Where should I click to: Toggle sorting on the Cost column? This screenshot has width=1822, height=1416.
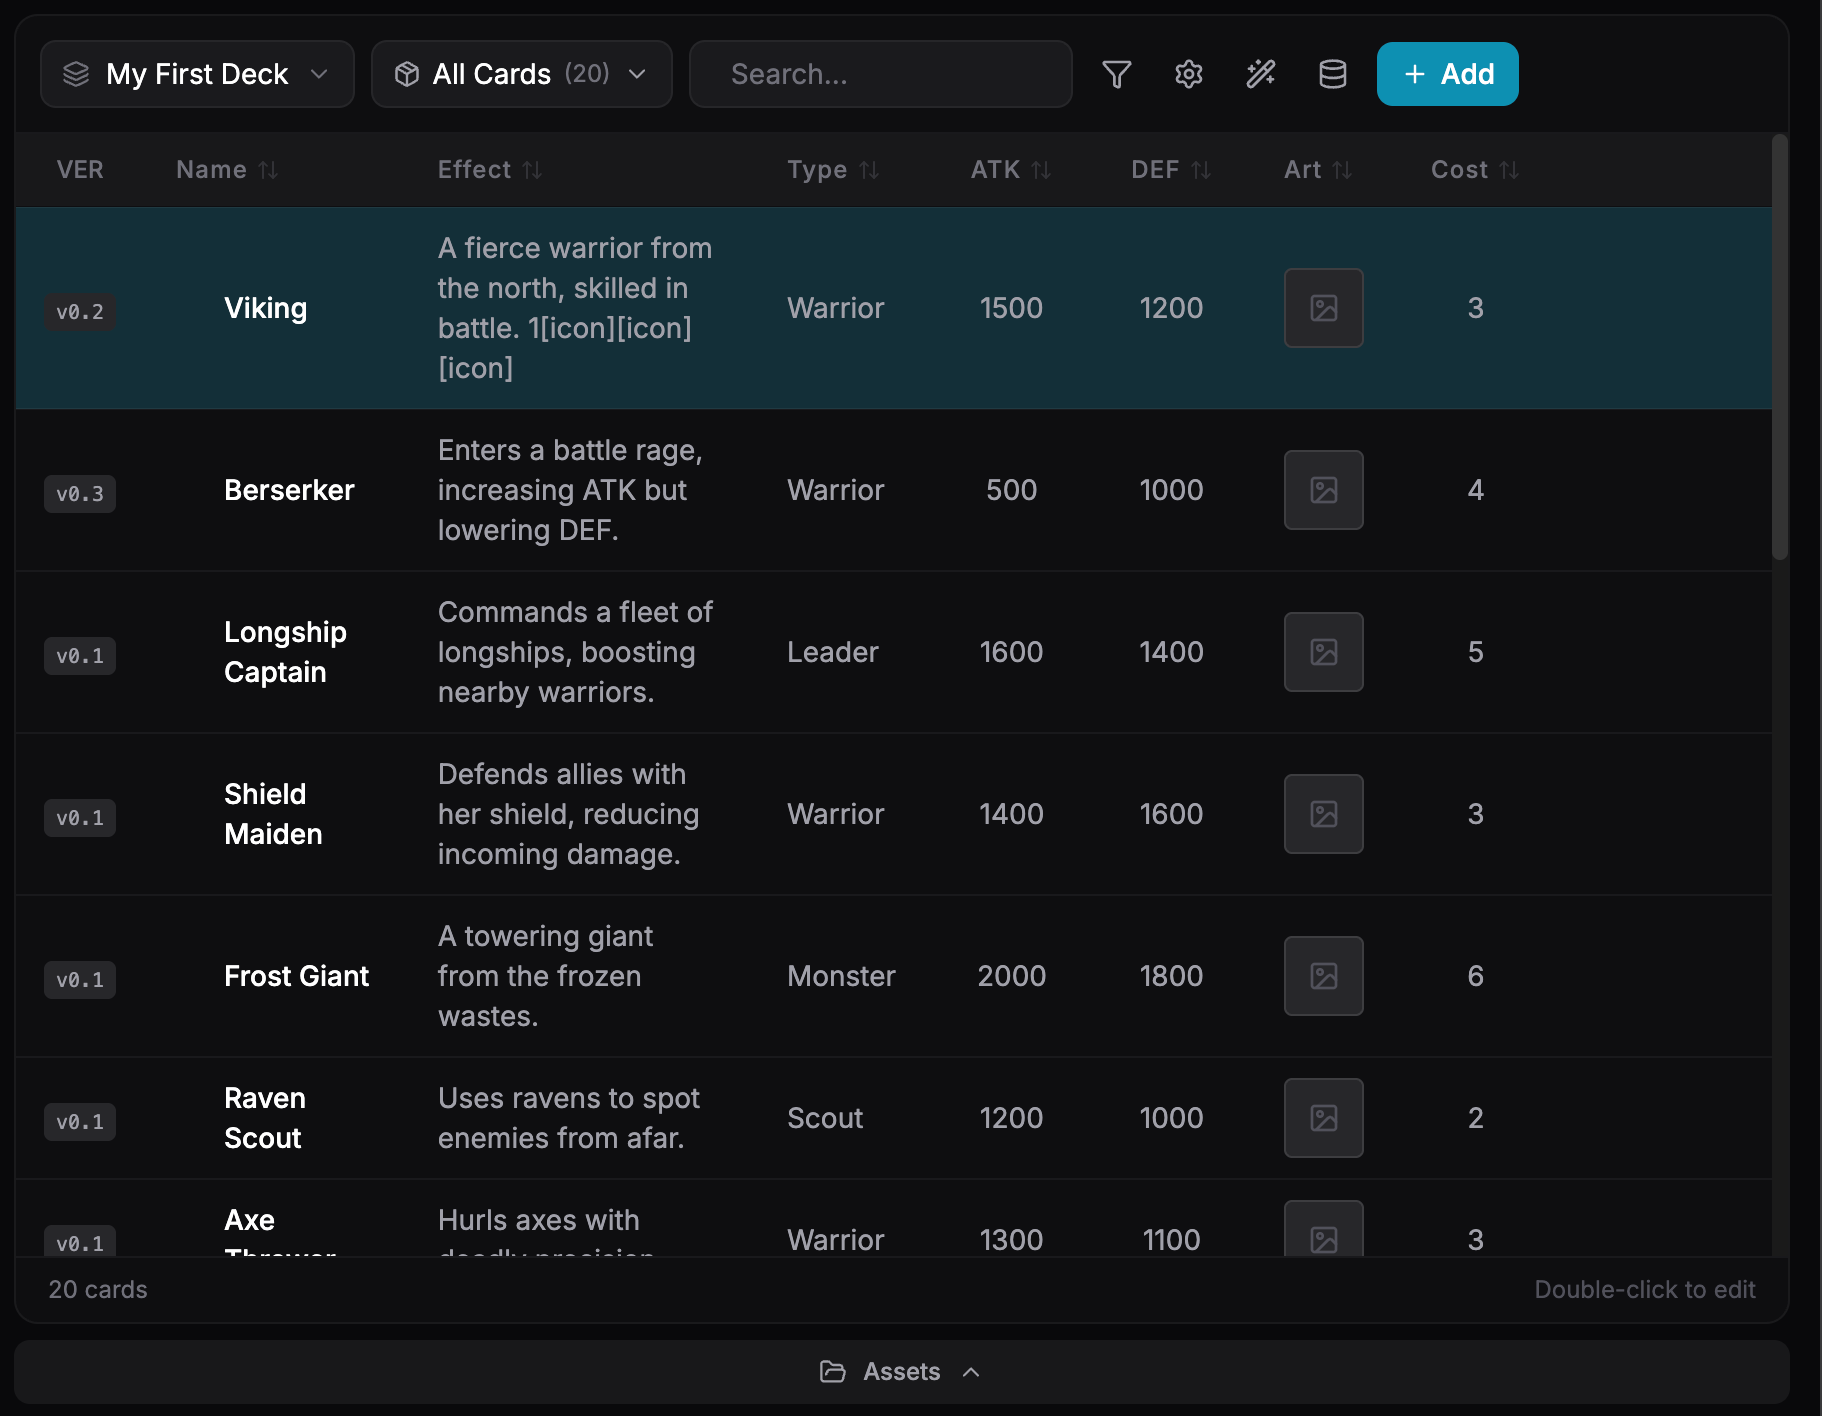tap(1509, 169)
